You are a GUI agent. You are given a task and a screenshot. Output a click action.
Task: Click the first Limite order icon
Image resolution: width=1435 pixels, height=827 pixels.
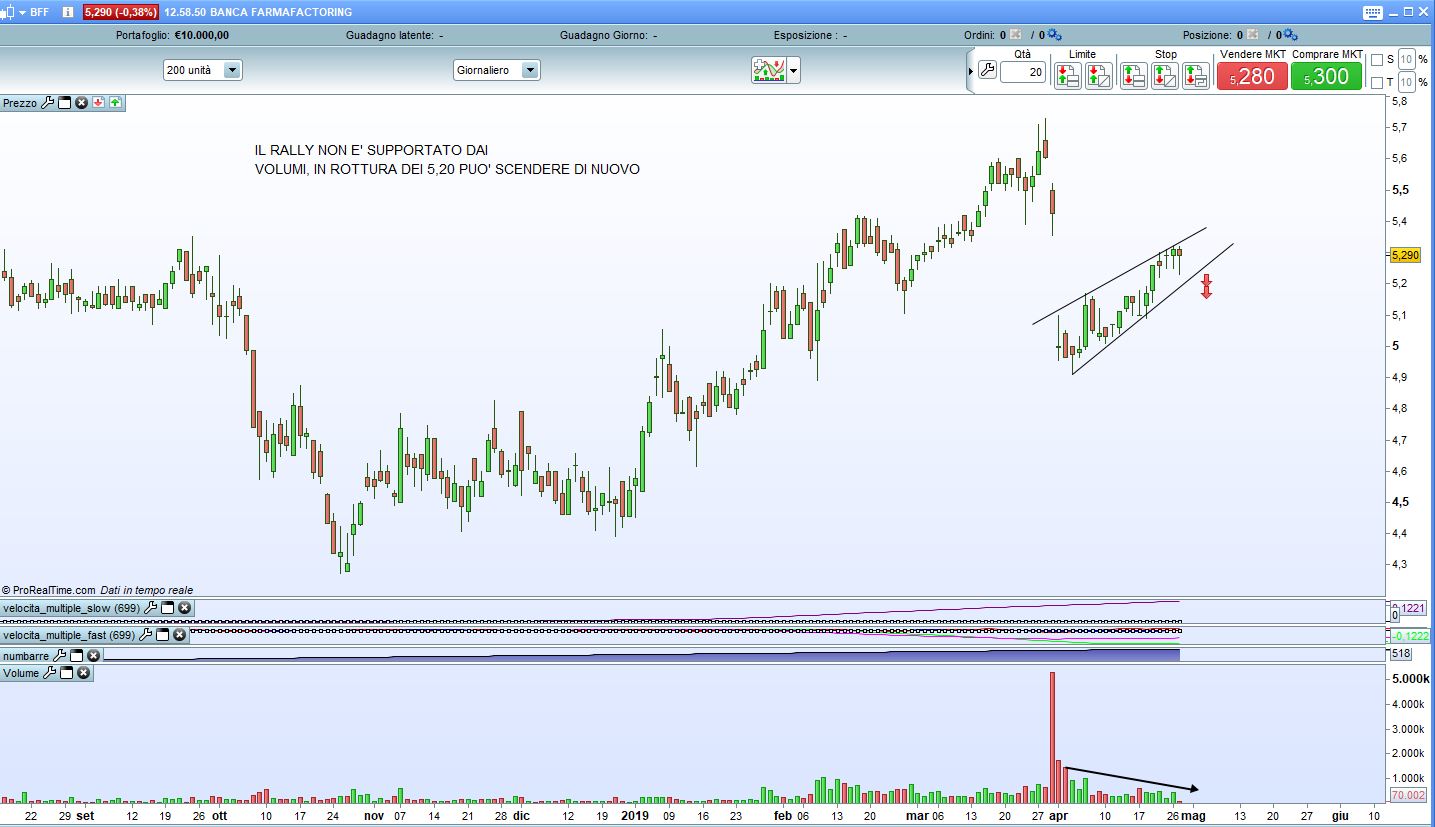(x=1067, y=76)
